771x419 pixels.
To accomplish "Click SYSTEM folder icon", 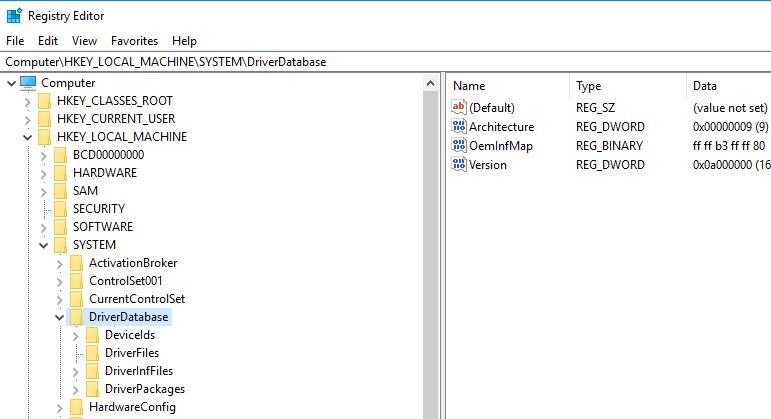I will coord(60,245).
